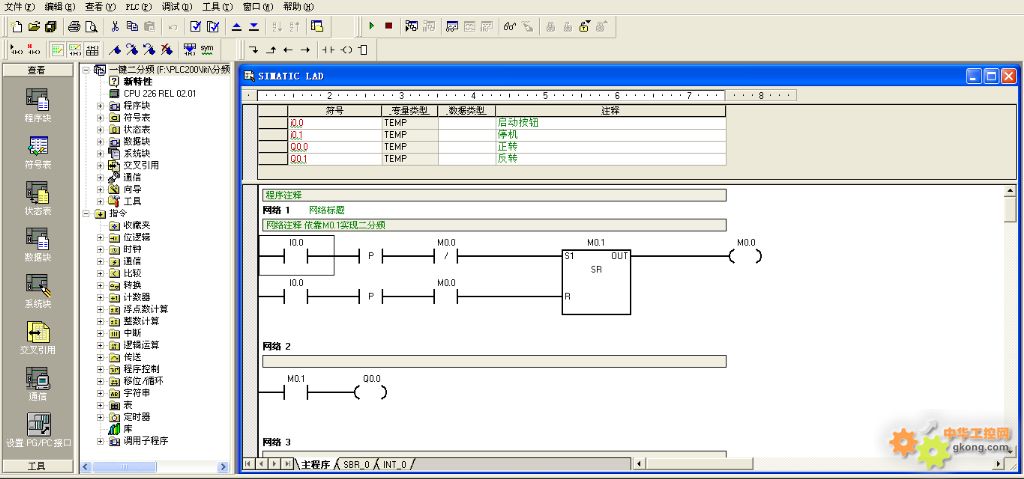Clear all bookmarks
The image size is (1024, 479).
(x=166, y=50)
